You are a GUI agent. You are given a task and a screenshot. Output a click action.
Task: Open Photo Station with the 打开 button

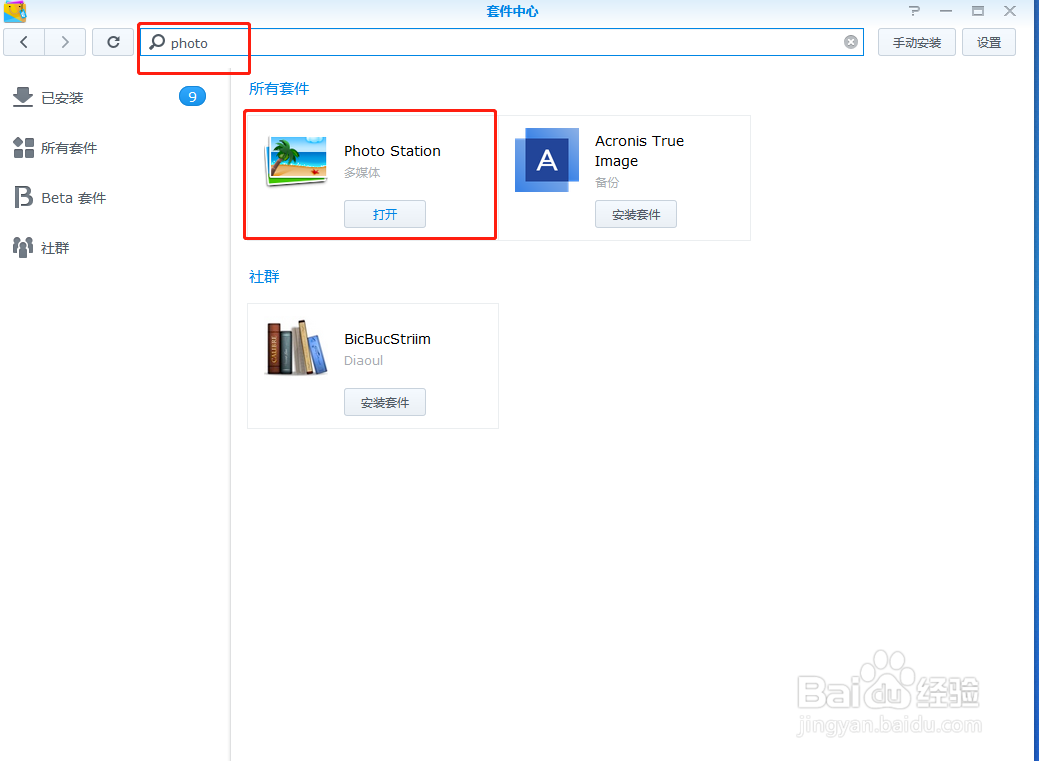pyautogui.click(x=385, y=214)
